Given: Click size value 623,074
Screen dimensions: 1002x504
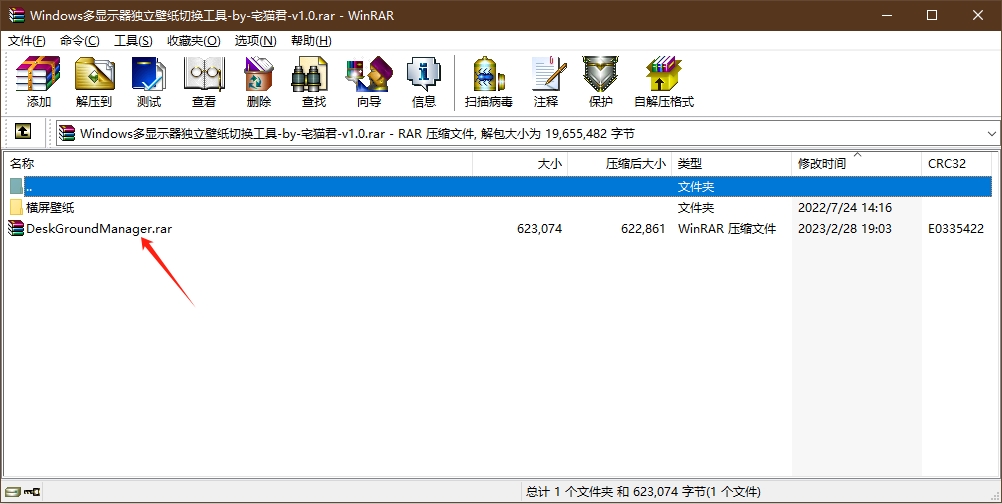Looking at the screenshot, I should 539,228.
